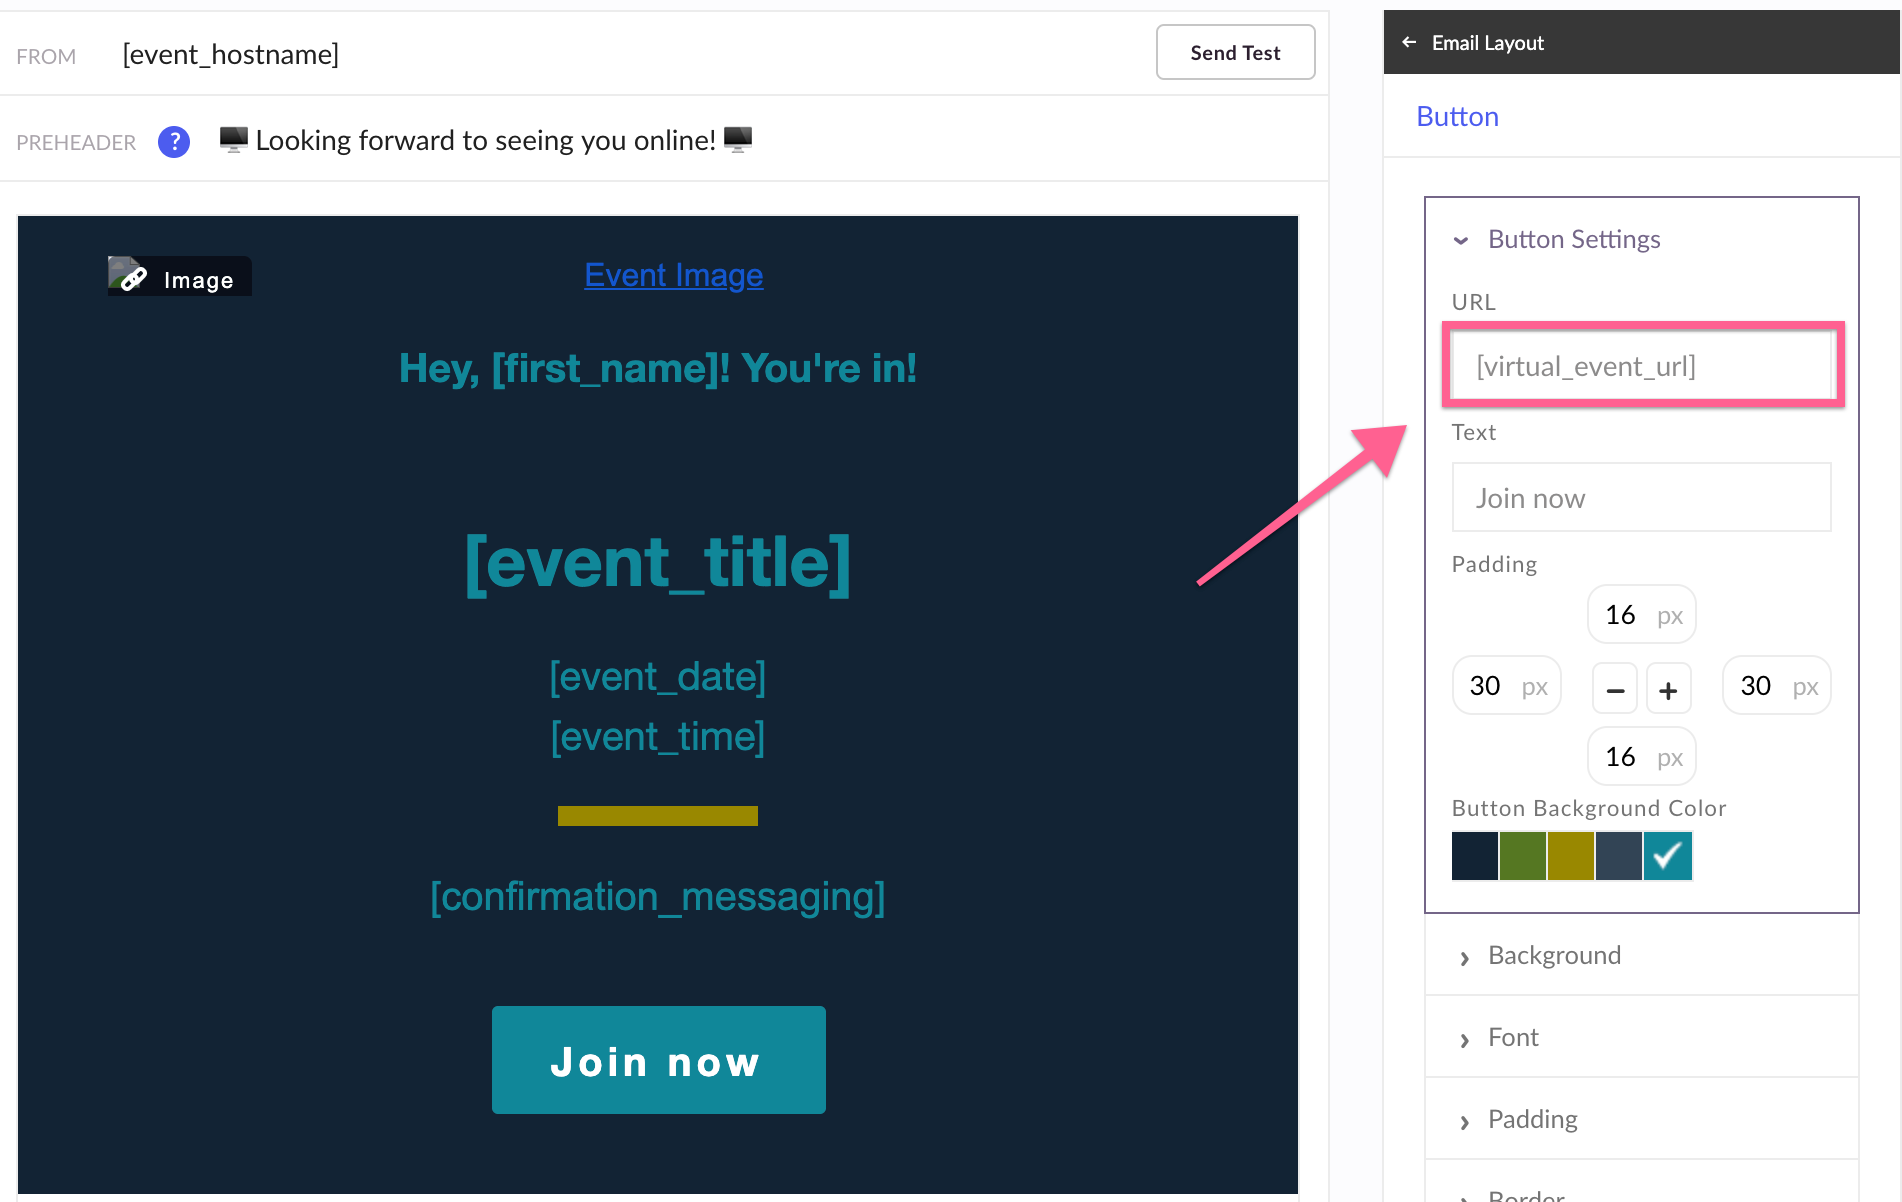Expand the Font section
1902x1202 pixels.
tap(1641, 1037)
